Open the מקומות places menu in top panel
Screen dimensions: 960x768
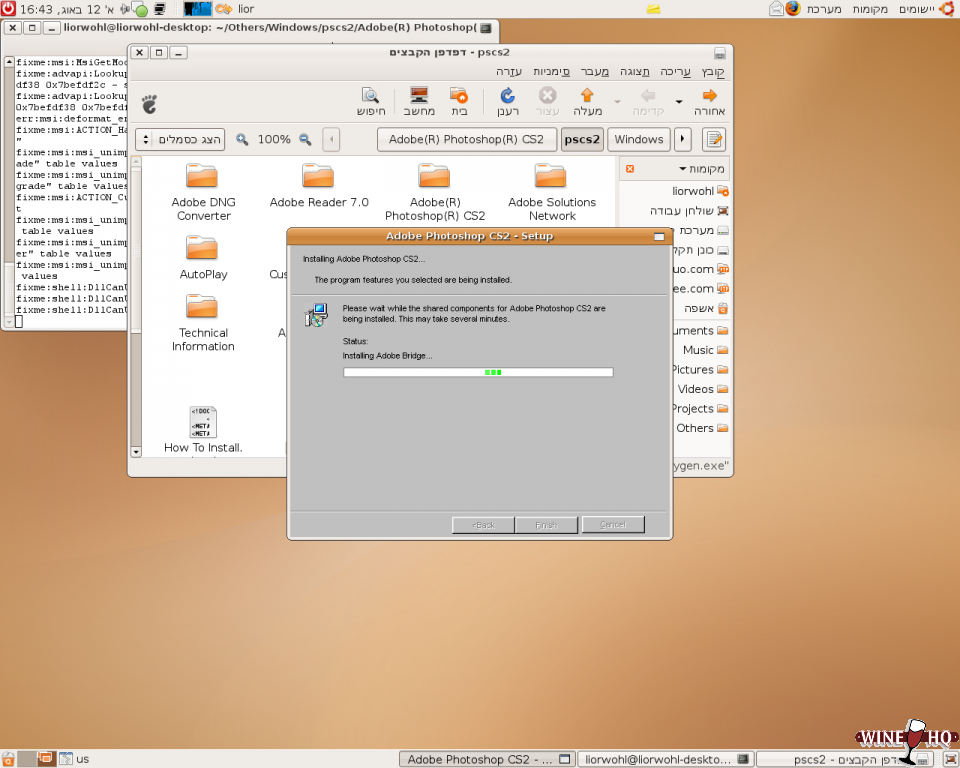tap(870, 9)
